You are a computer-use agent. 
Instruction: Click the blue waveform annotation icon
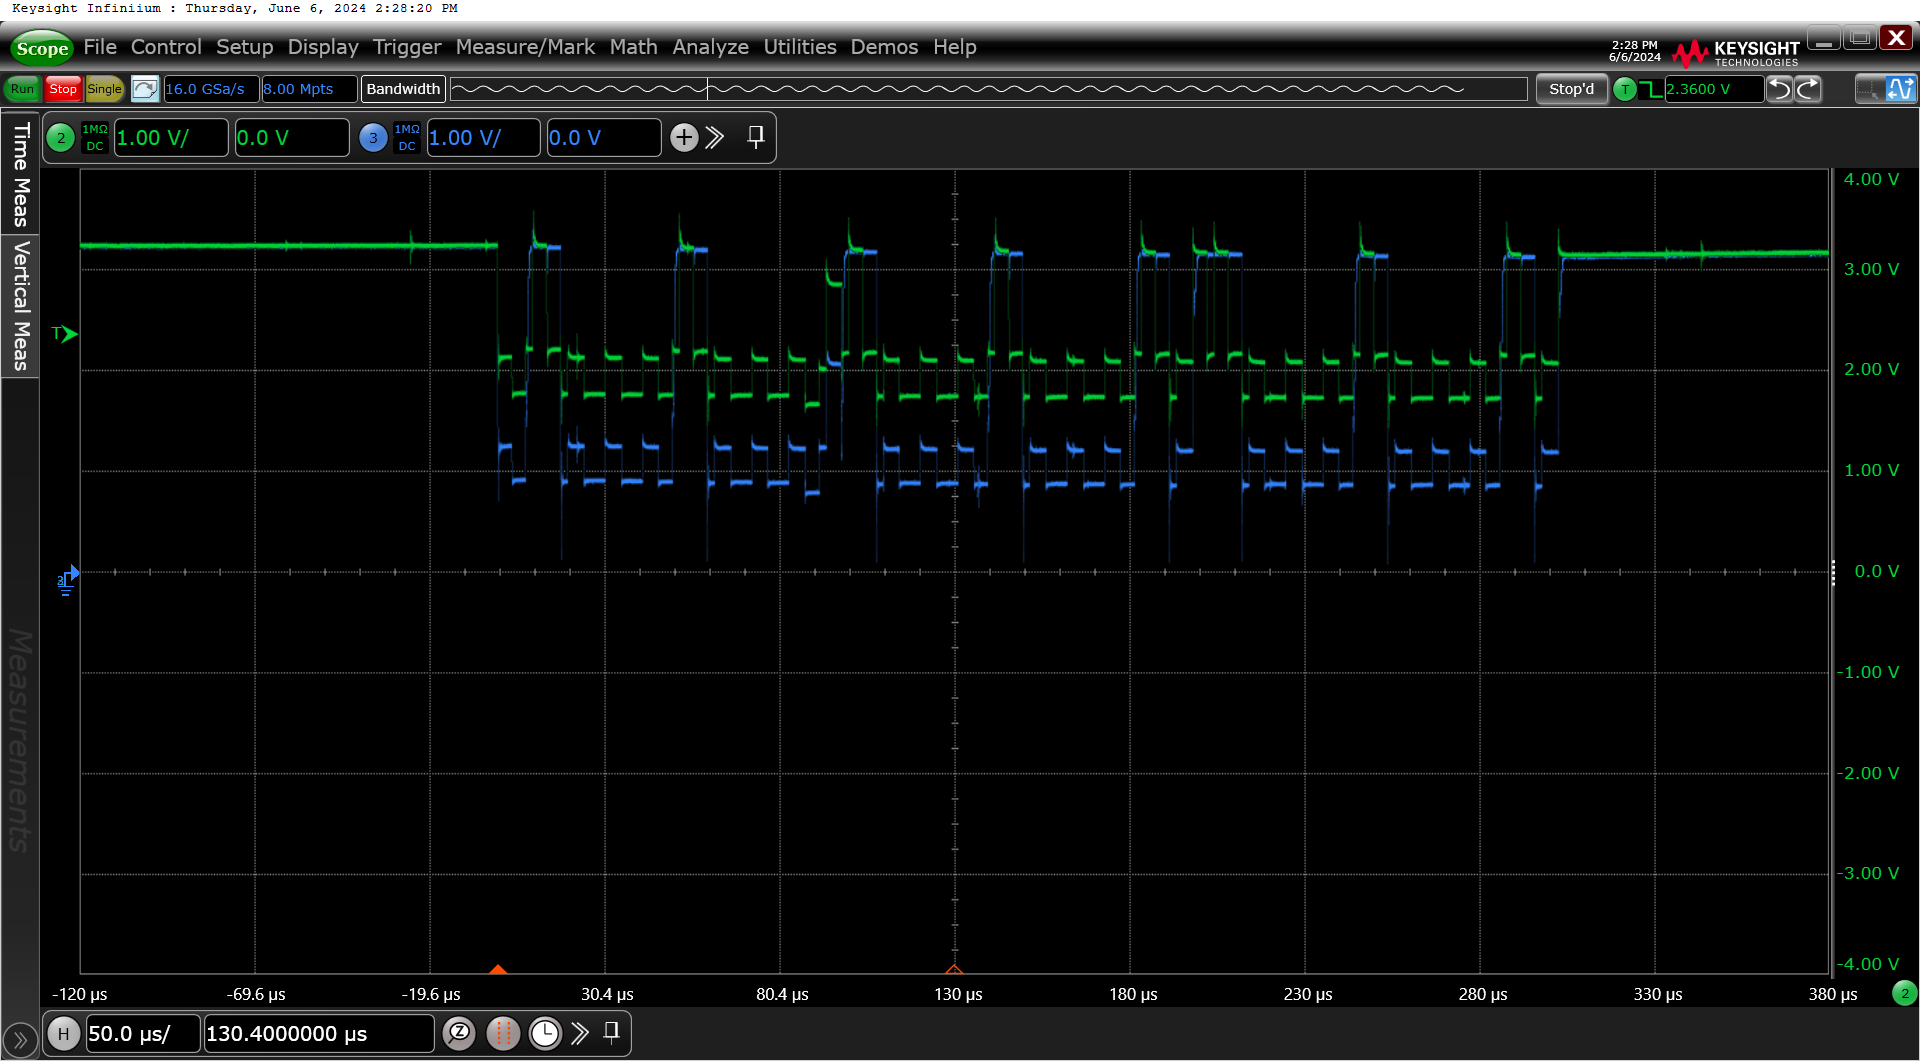click(x=1901, y=89)
